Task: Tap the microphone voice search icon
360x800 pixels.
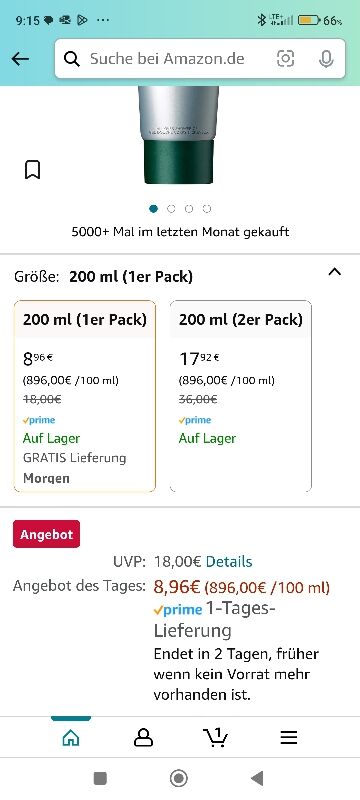Action: pos(326,59)
